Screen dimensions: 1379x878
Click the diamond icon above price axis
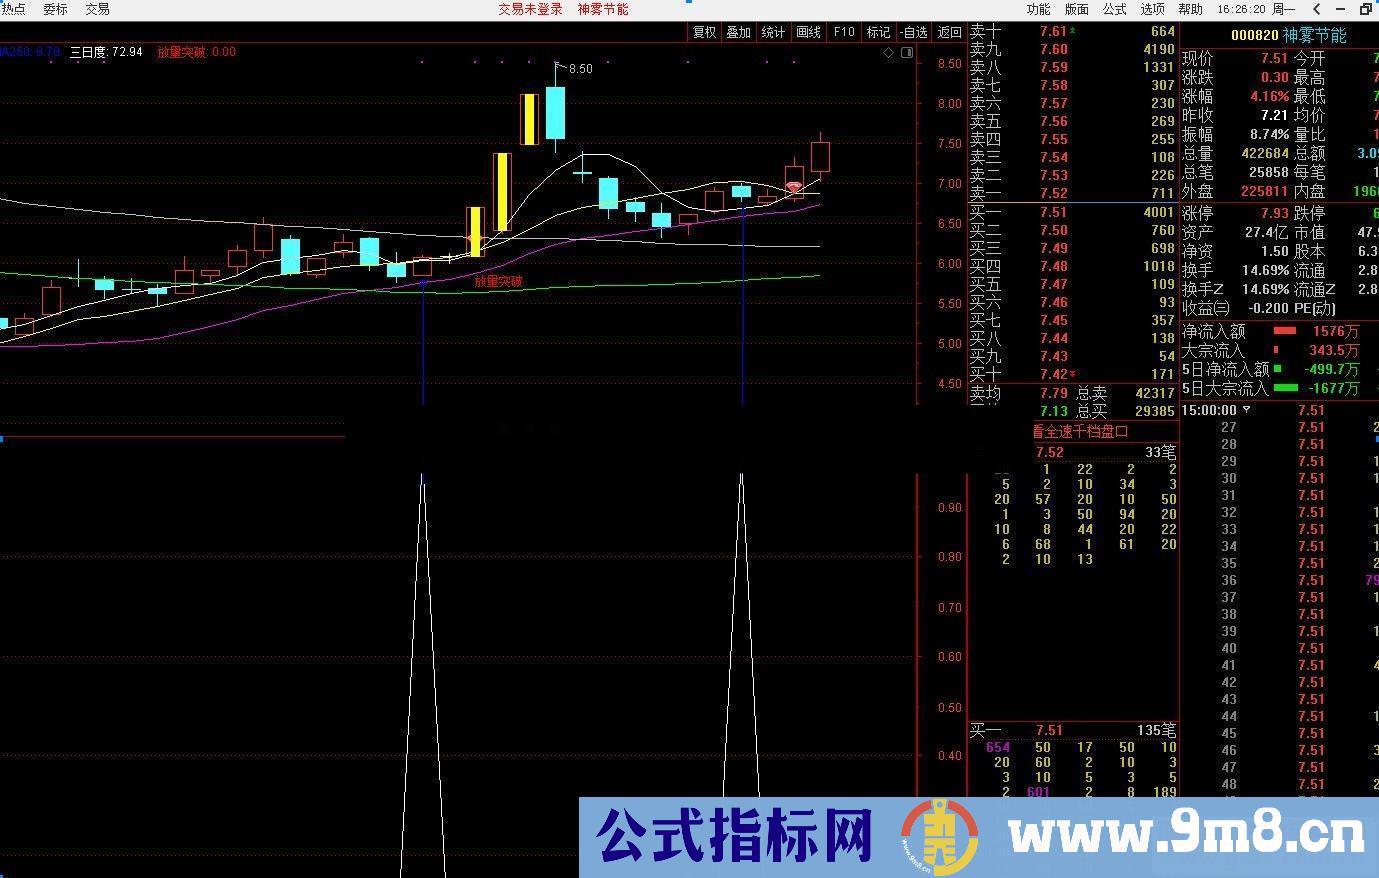point(889,53)
